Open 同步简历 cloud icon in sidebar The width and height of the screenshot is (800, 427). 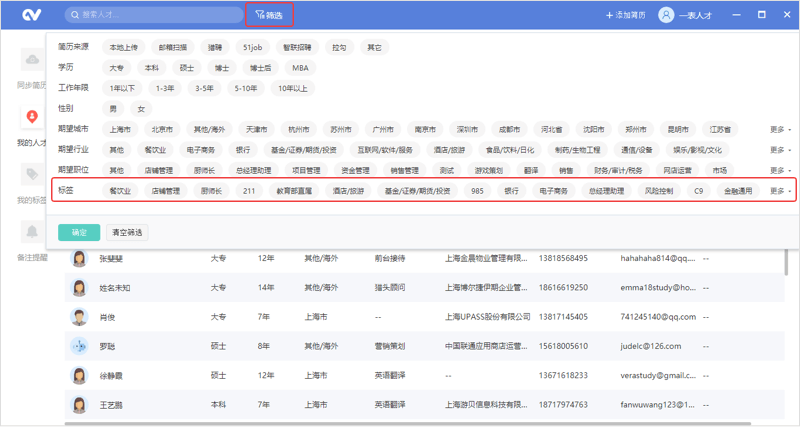[32, 60]
